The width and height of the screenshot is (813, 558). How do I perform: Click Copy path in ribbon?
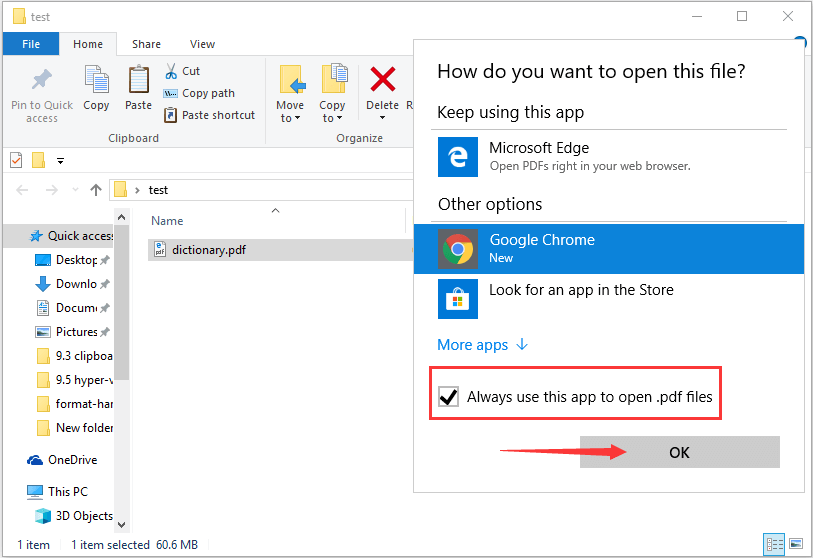tap(199, 93)
